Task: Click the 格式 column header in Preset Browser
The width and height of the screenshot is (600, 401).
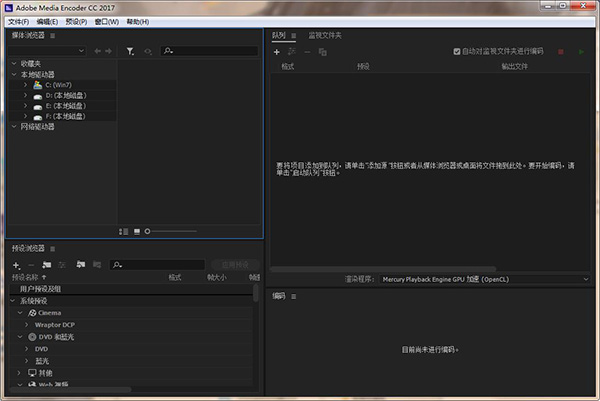Action: coord(175,277)
